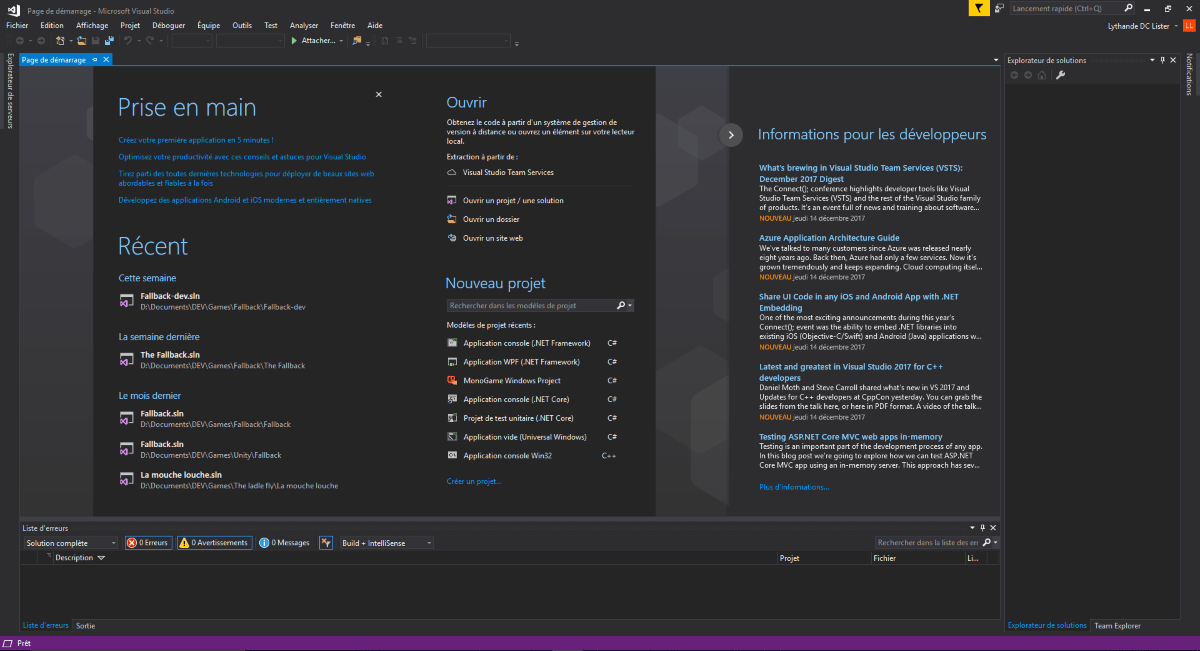Click the home icon in Explorateur de solutions

(x=1041, y=75)
